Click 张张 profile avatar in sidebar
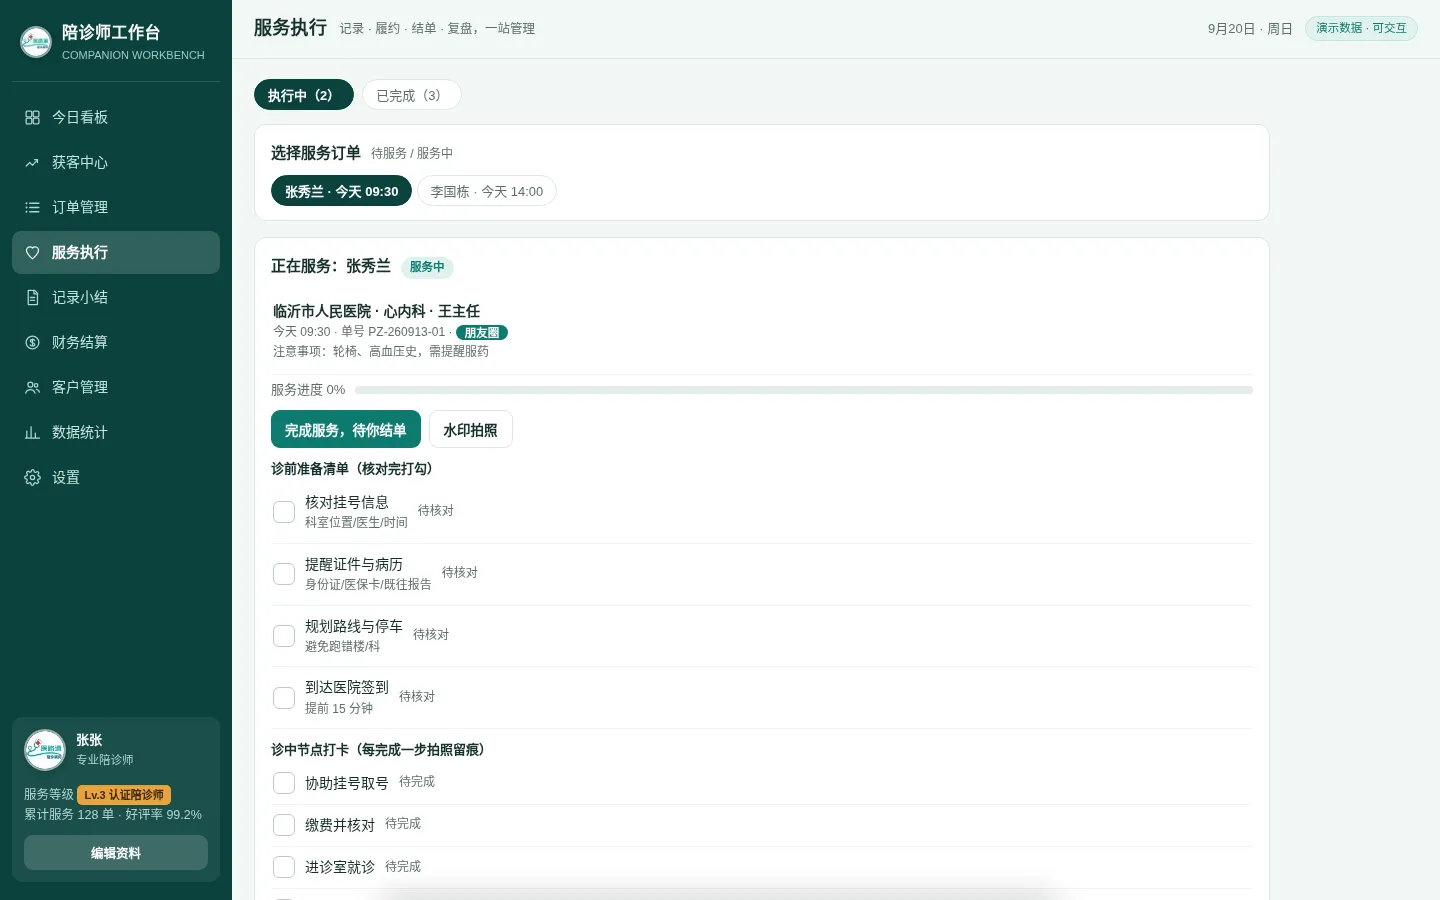 pos(45,750)
